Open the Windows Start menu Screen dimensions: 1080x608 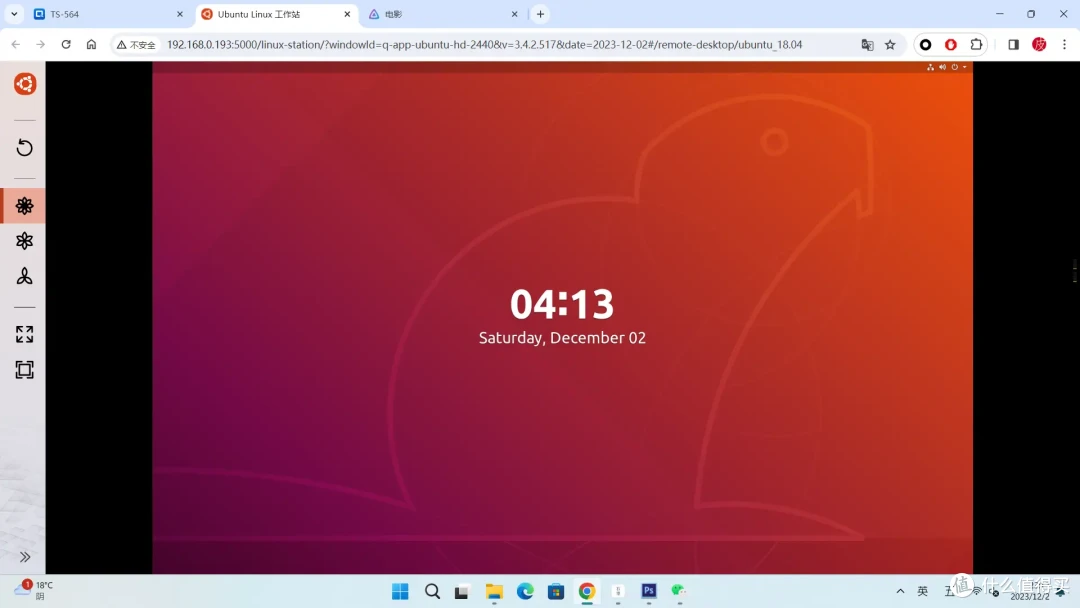[400, 591]
